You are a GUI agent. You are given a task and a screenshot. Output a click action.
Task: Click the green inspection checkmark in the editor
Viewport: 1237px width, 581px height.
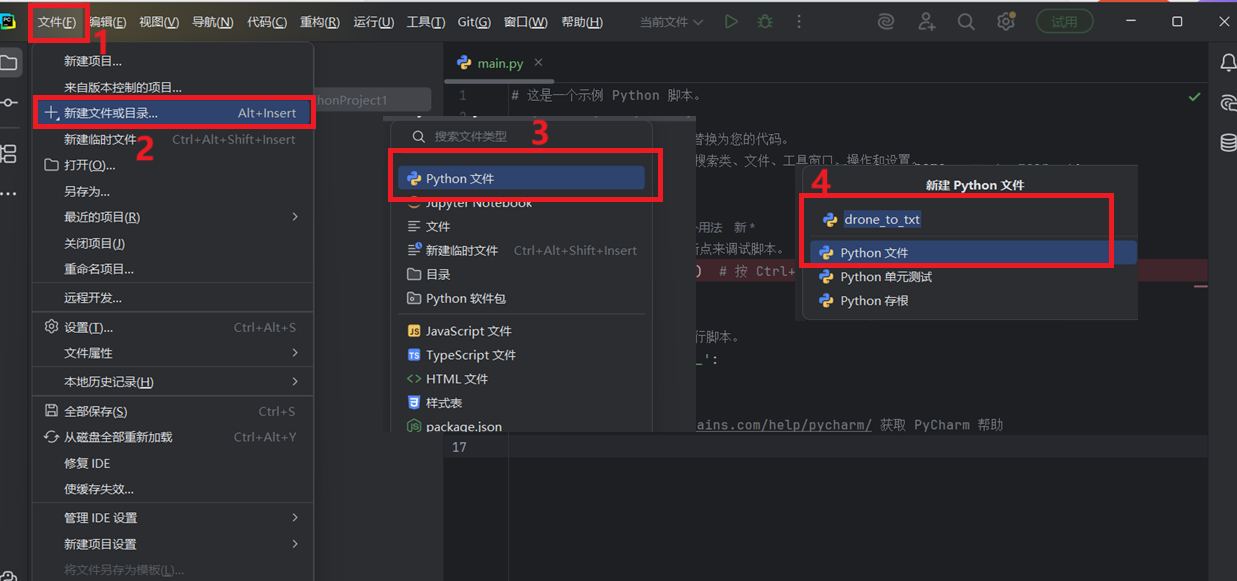click(x=1194, y=97)
